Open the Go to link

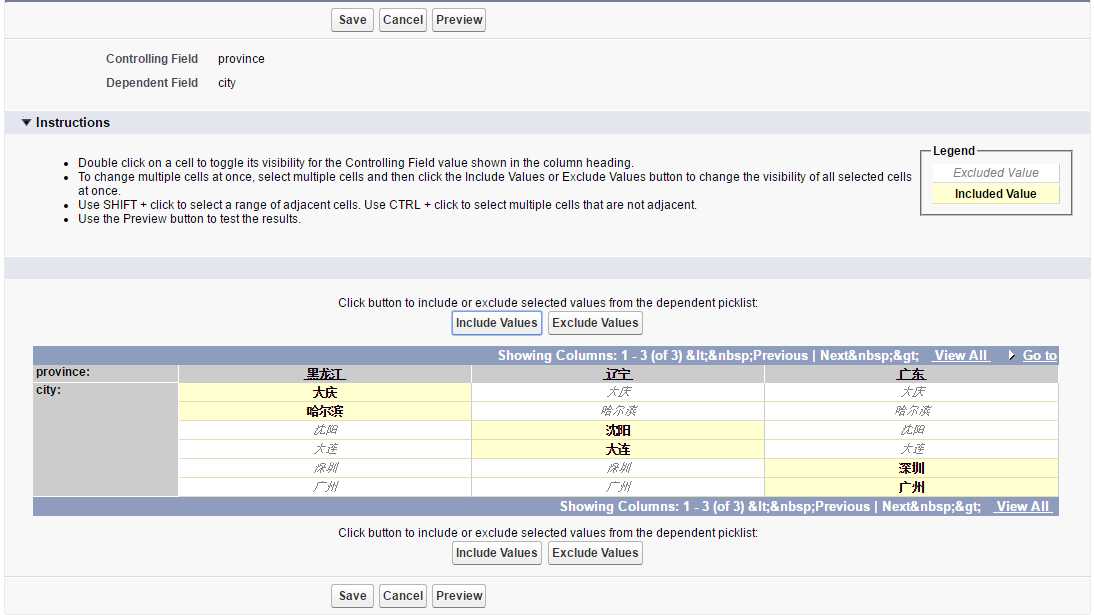1040,355
